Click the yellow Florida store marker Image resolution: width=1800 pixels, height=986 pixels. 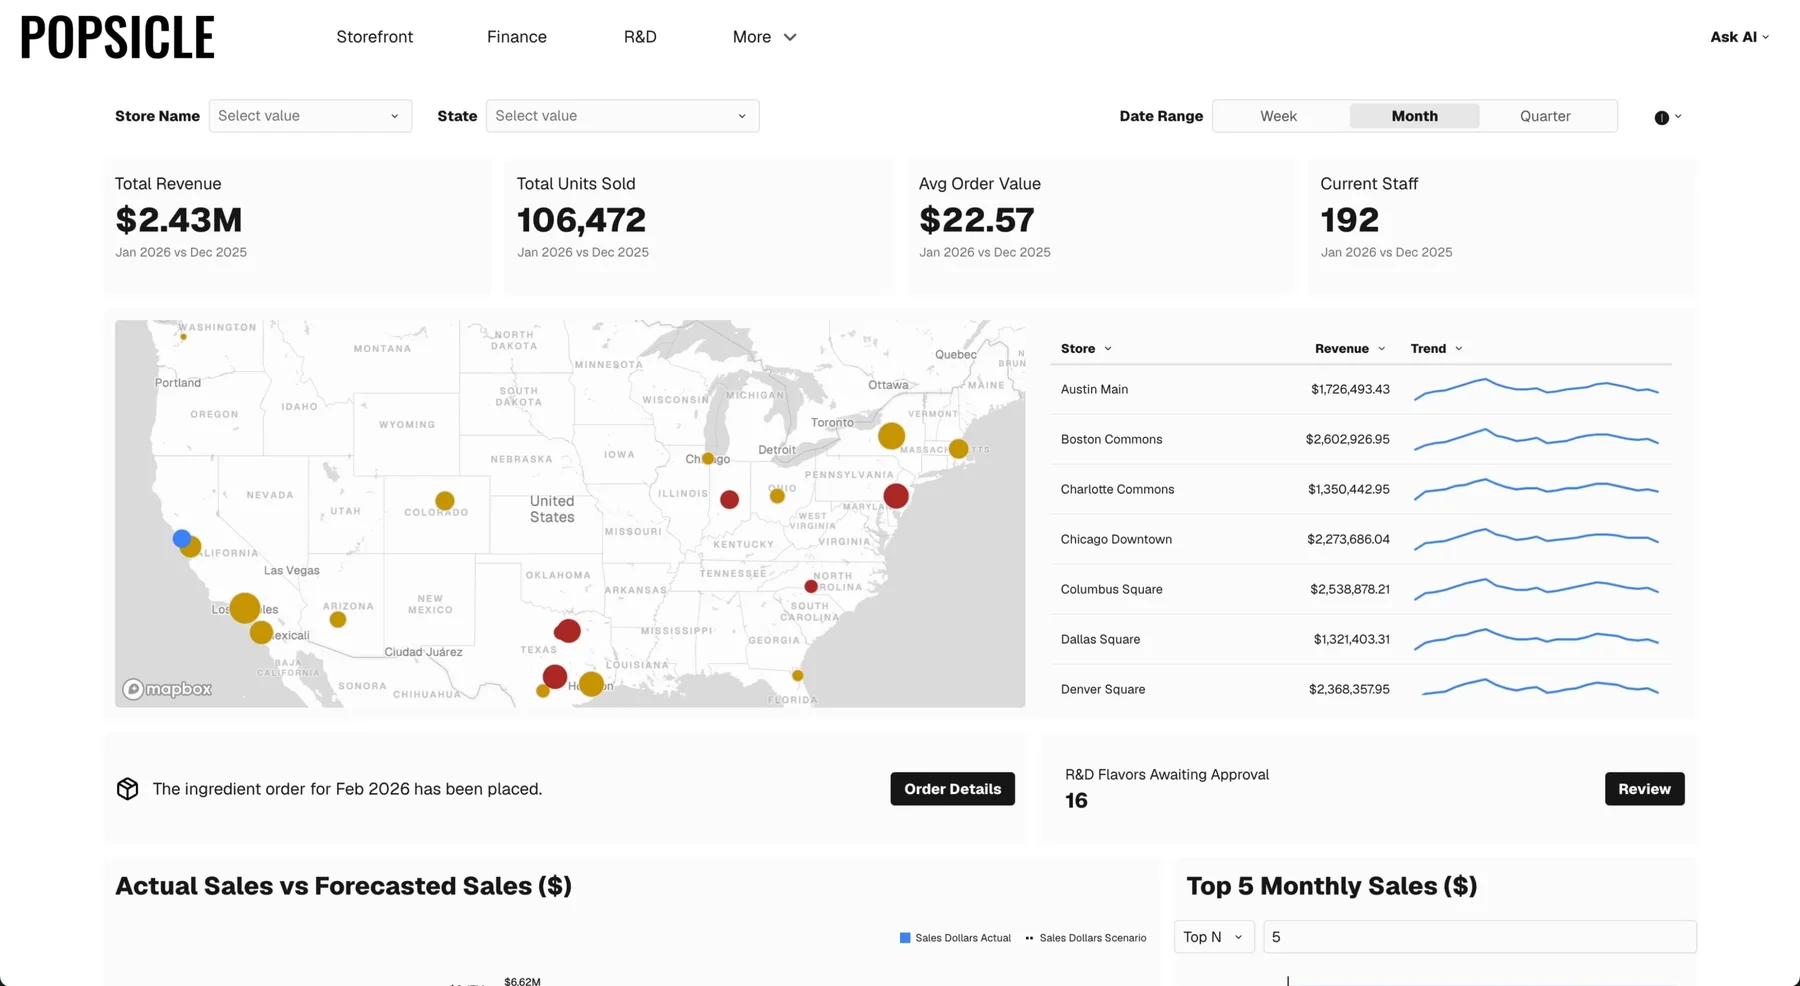pos(797,675)
